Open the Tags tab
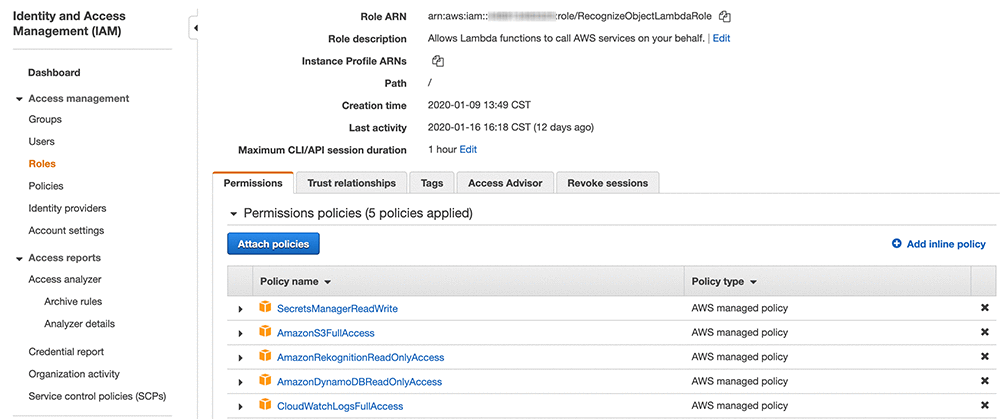Screen dimensions: 1000x419 click(x=432, y=183)
